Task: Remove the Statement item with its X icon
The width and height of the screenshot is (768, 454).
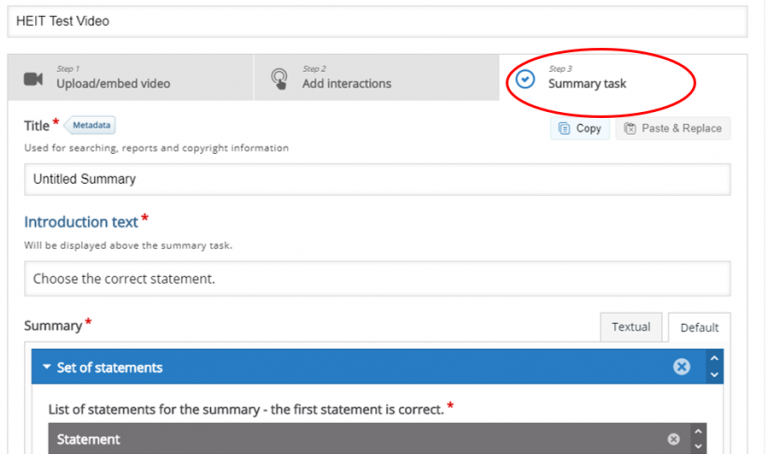Action: tap(673, 439)
